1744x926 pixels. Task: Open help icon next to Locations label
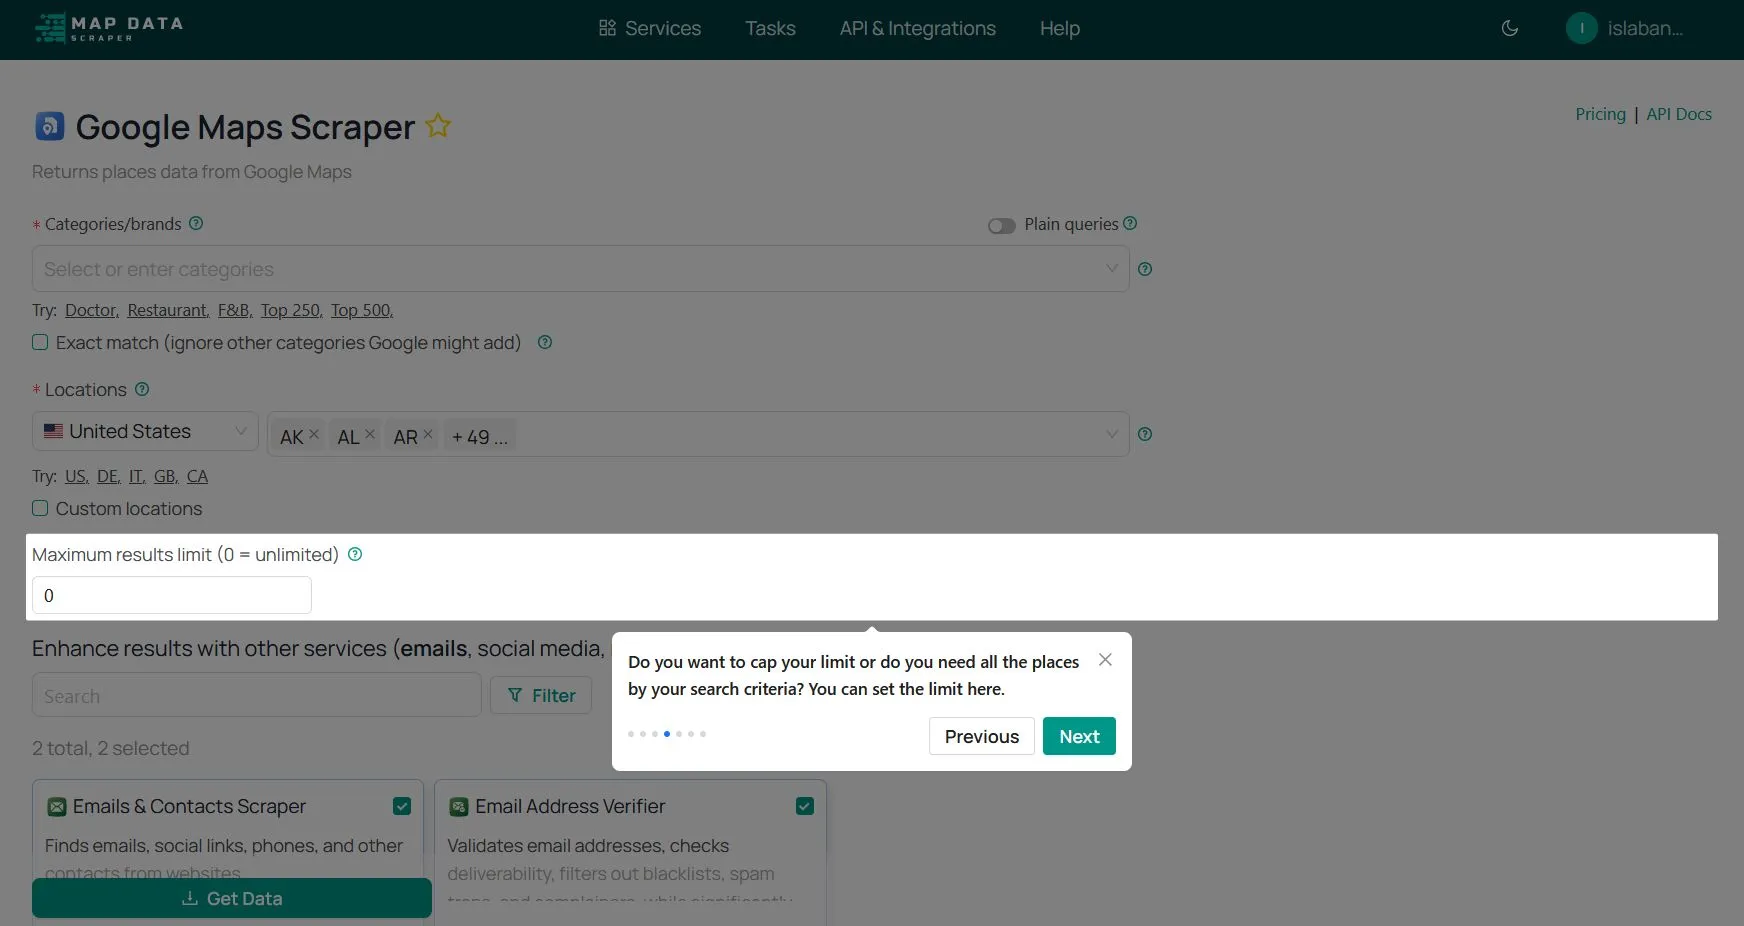142,389
